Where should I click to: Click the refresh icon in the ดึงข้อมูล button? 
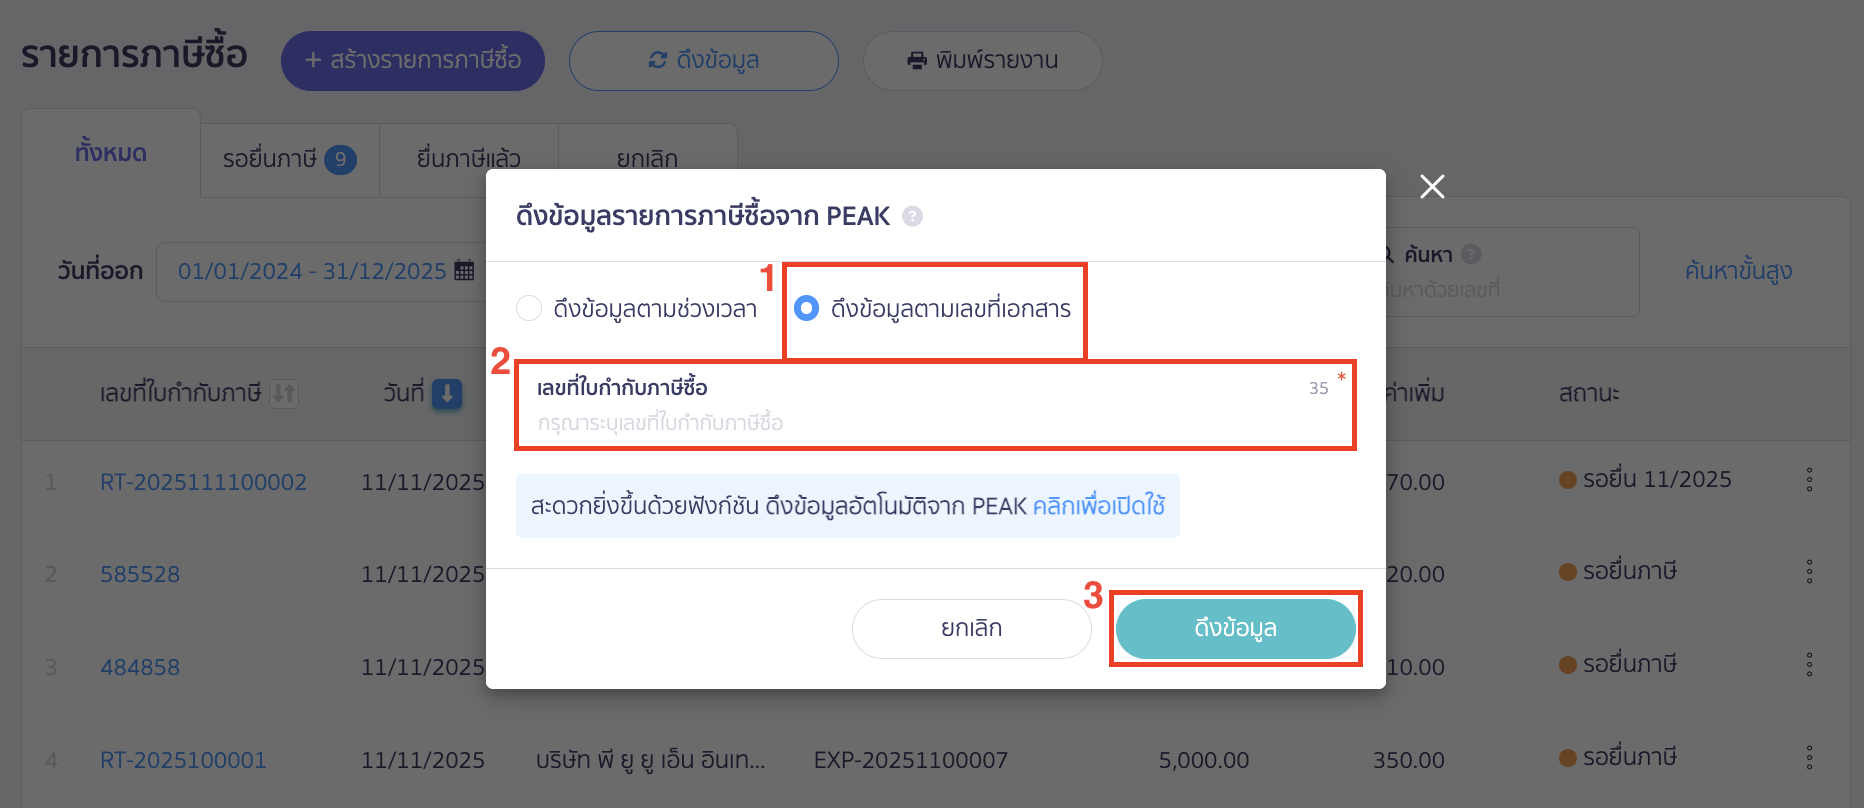tap(659, 61)
